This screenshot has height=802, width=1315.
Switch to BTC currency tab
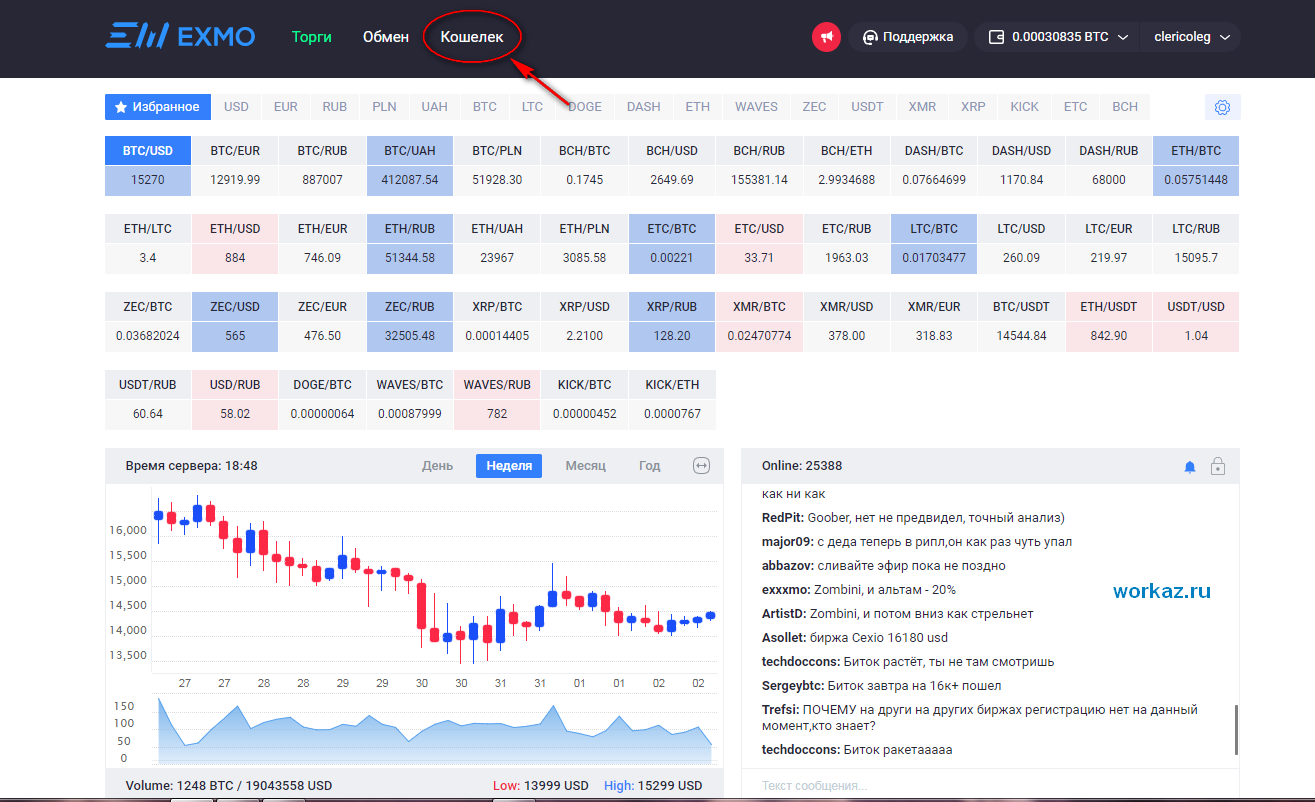pos(485,107)
